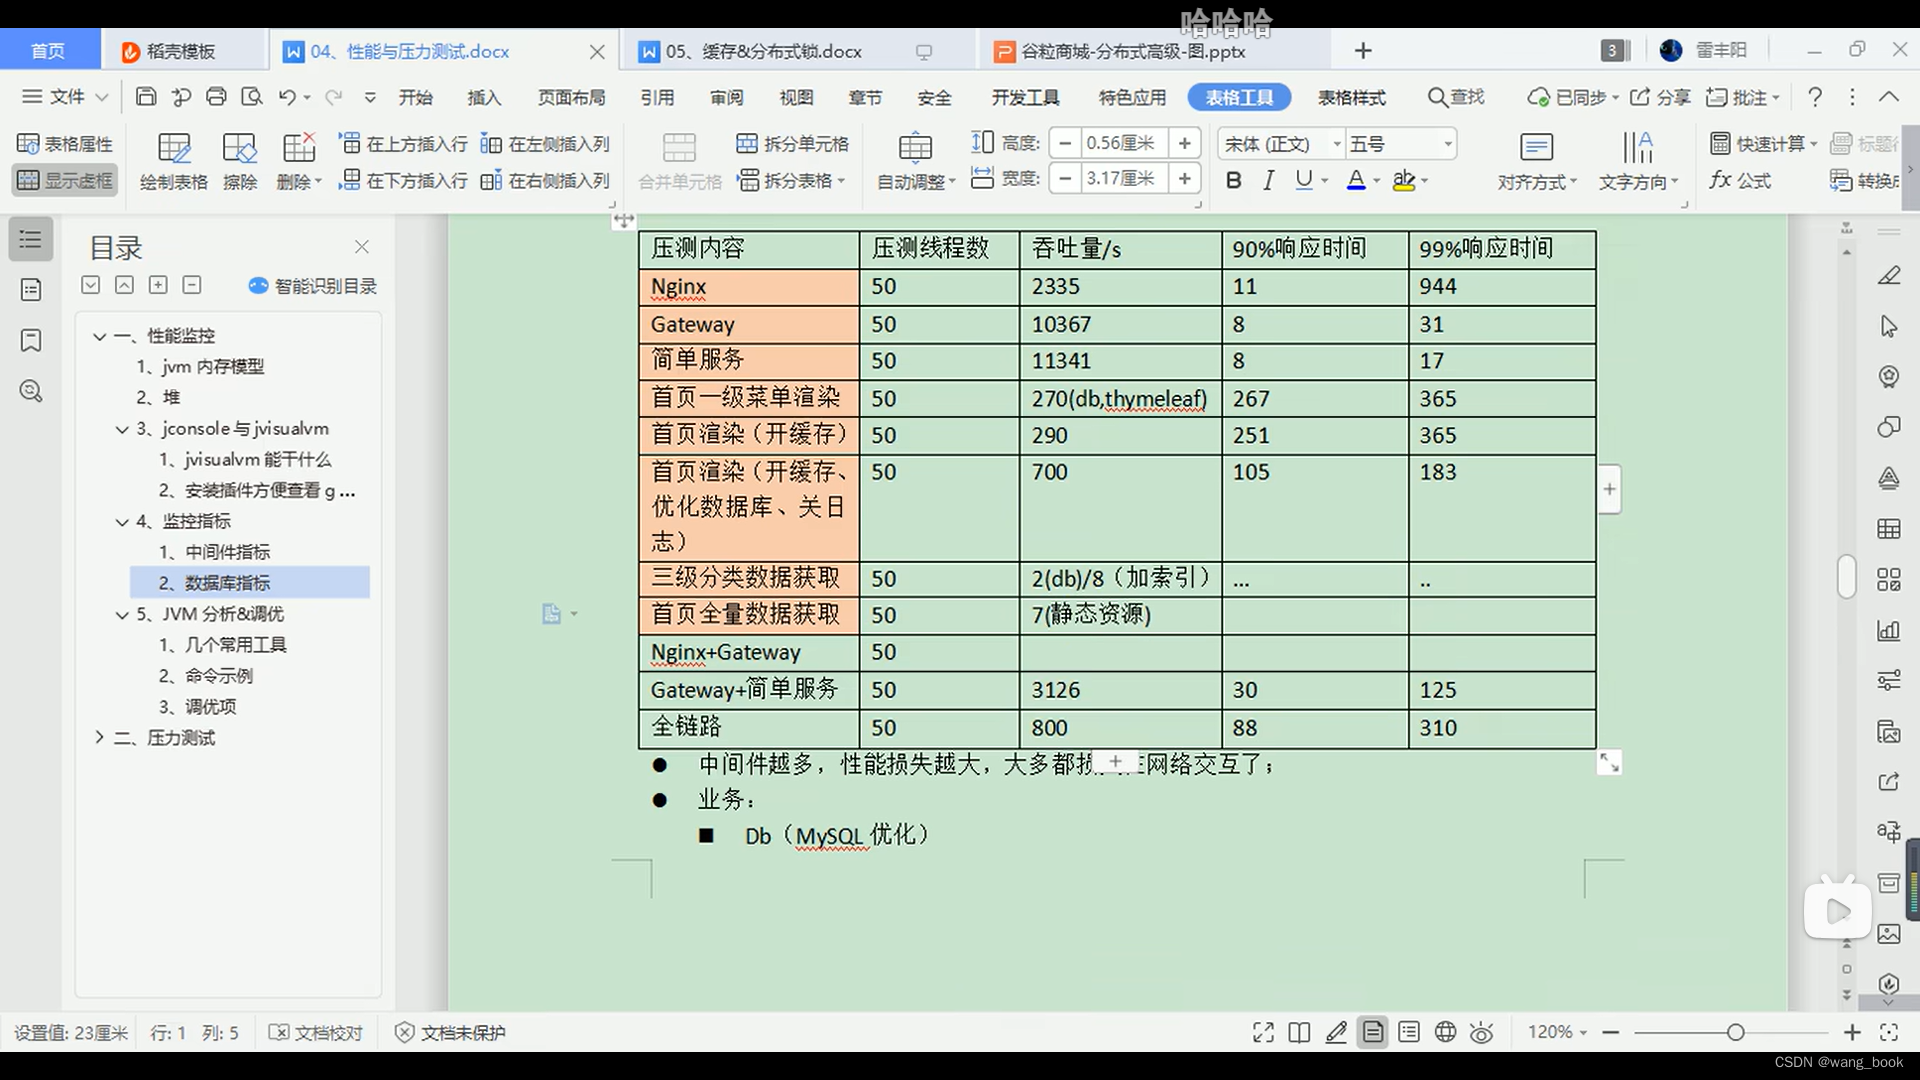Open the AutoFit (自动调整) dropdown

[917, 161]
